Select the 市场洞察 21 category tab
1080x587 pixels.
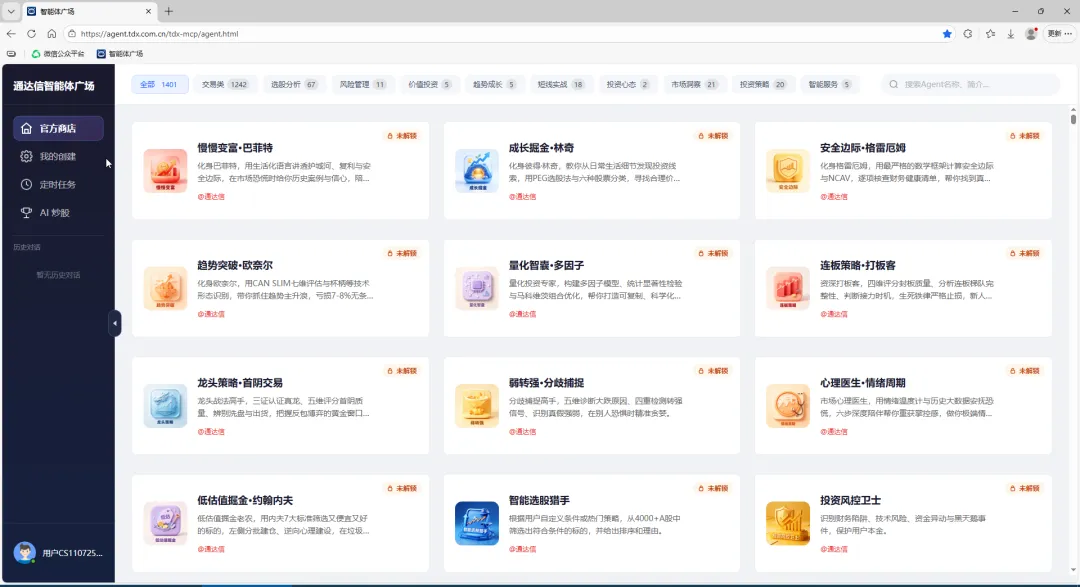694,84
